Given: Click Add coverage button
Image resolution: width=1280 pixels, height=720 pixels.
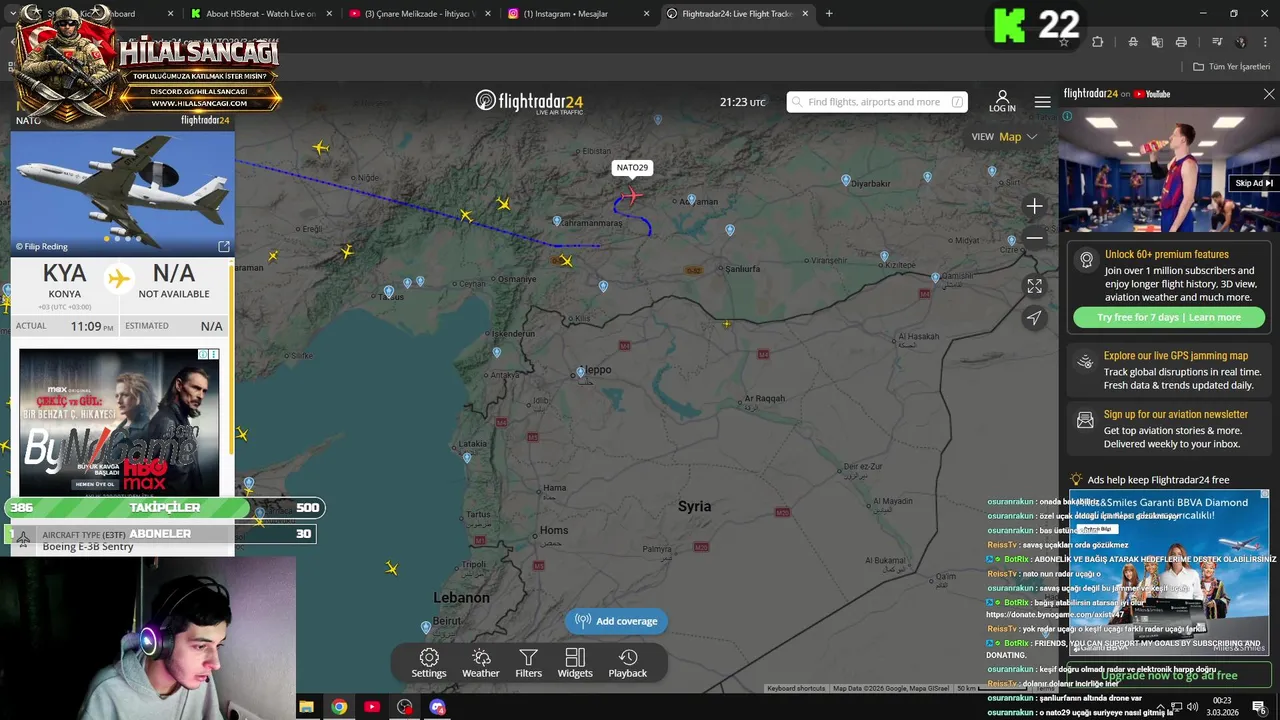Looking at the screenshot, I should 617,621.
